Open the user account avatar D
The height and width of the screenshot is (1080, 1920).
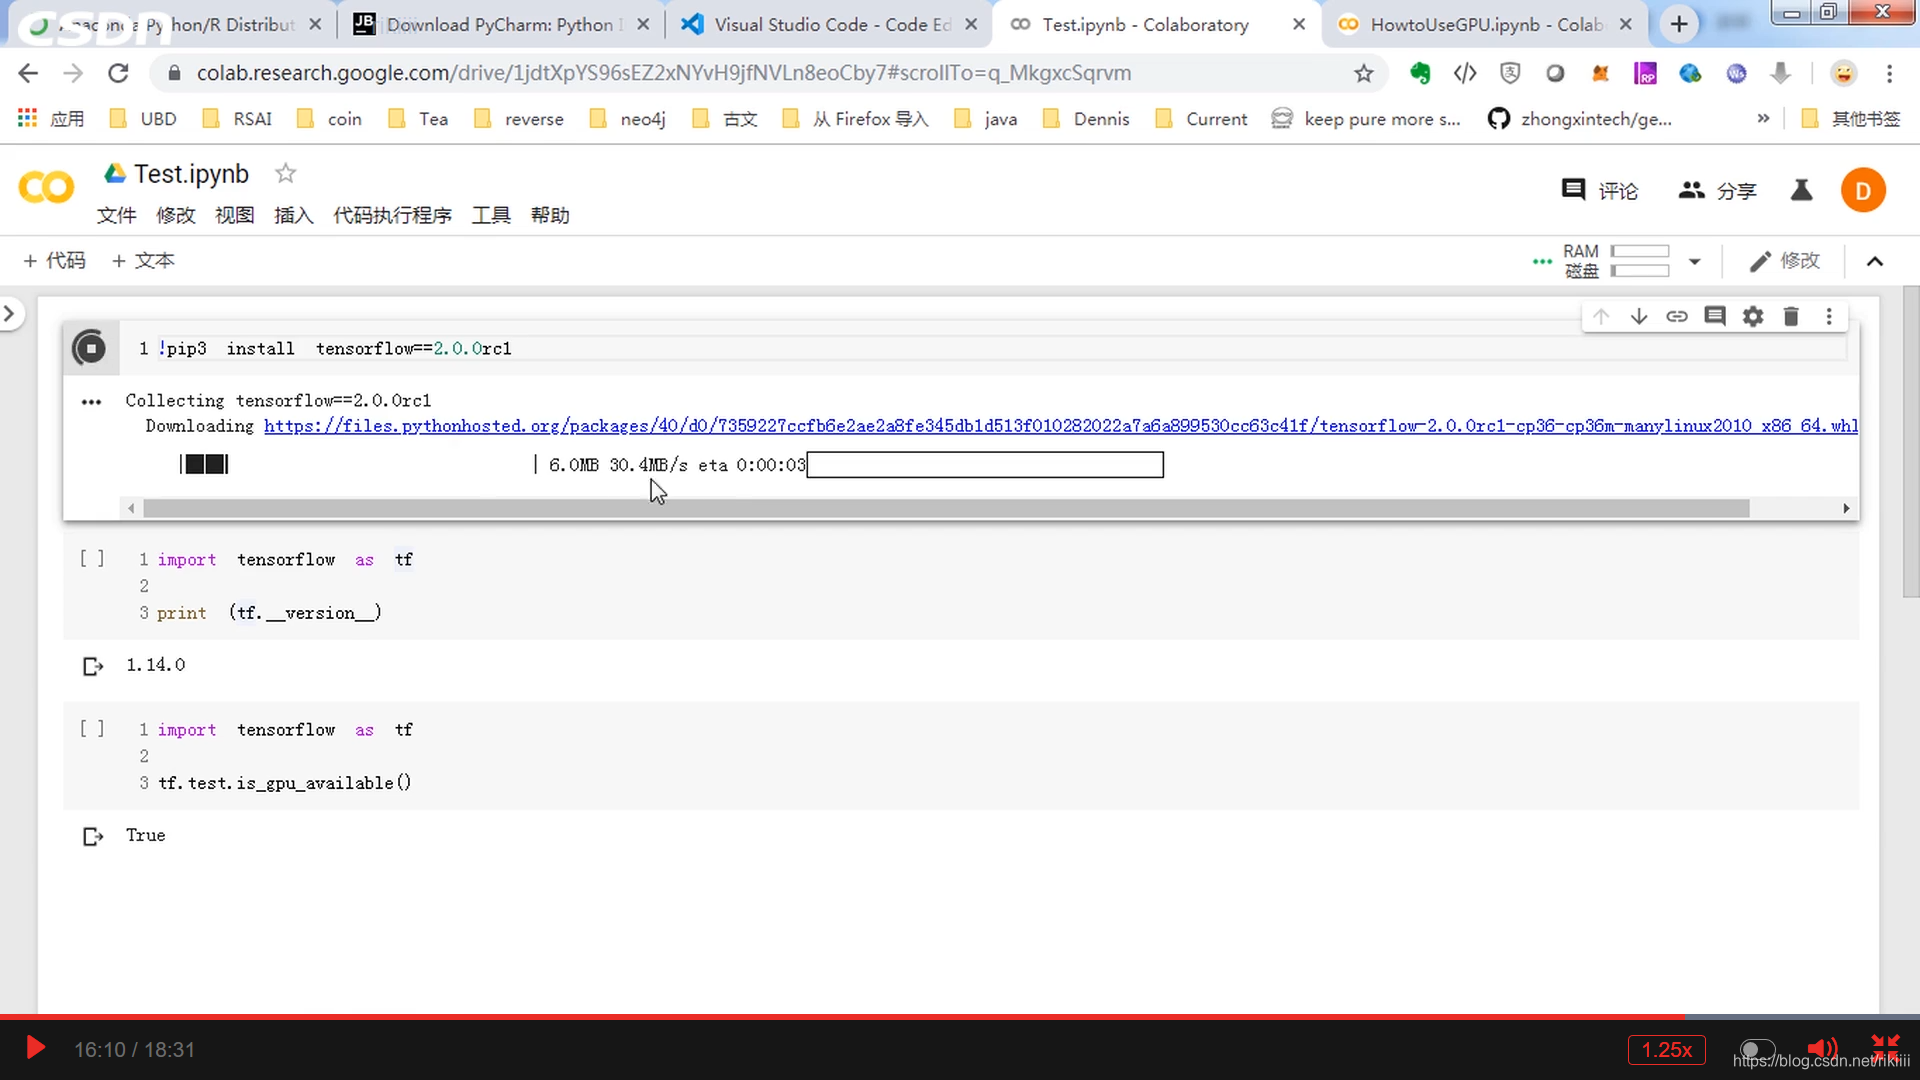[1863, 190]
